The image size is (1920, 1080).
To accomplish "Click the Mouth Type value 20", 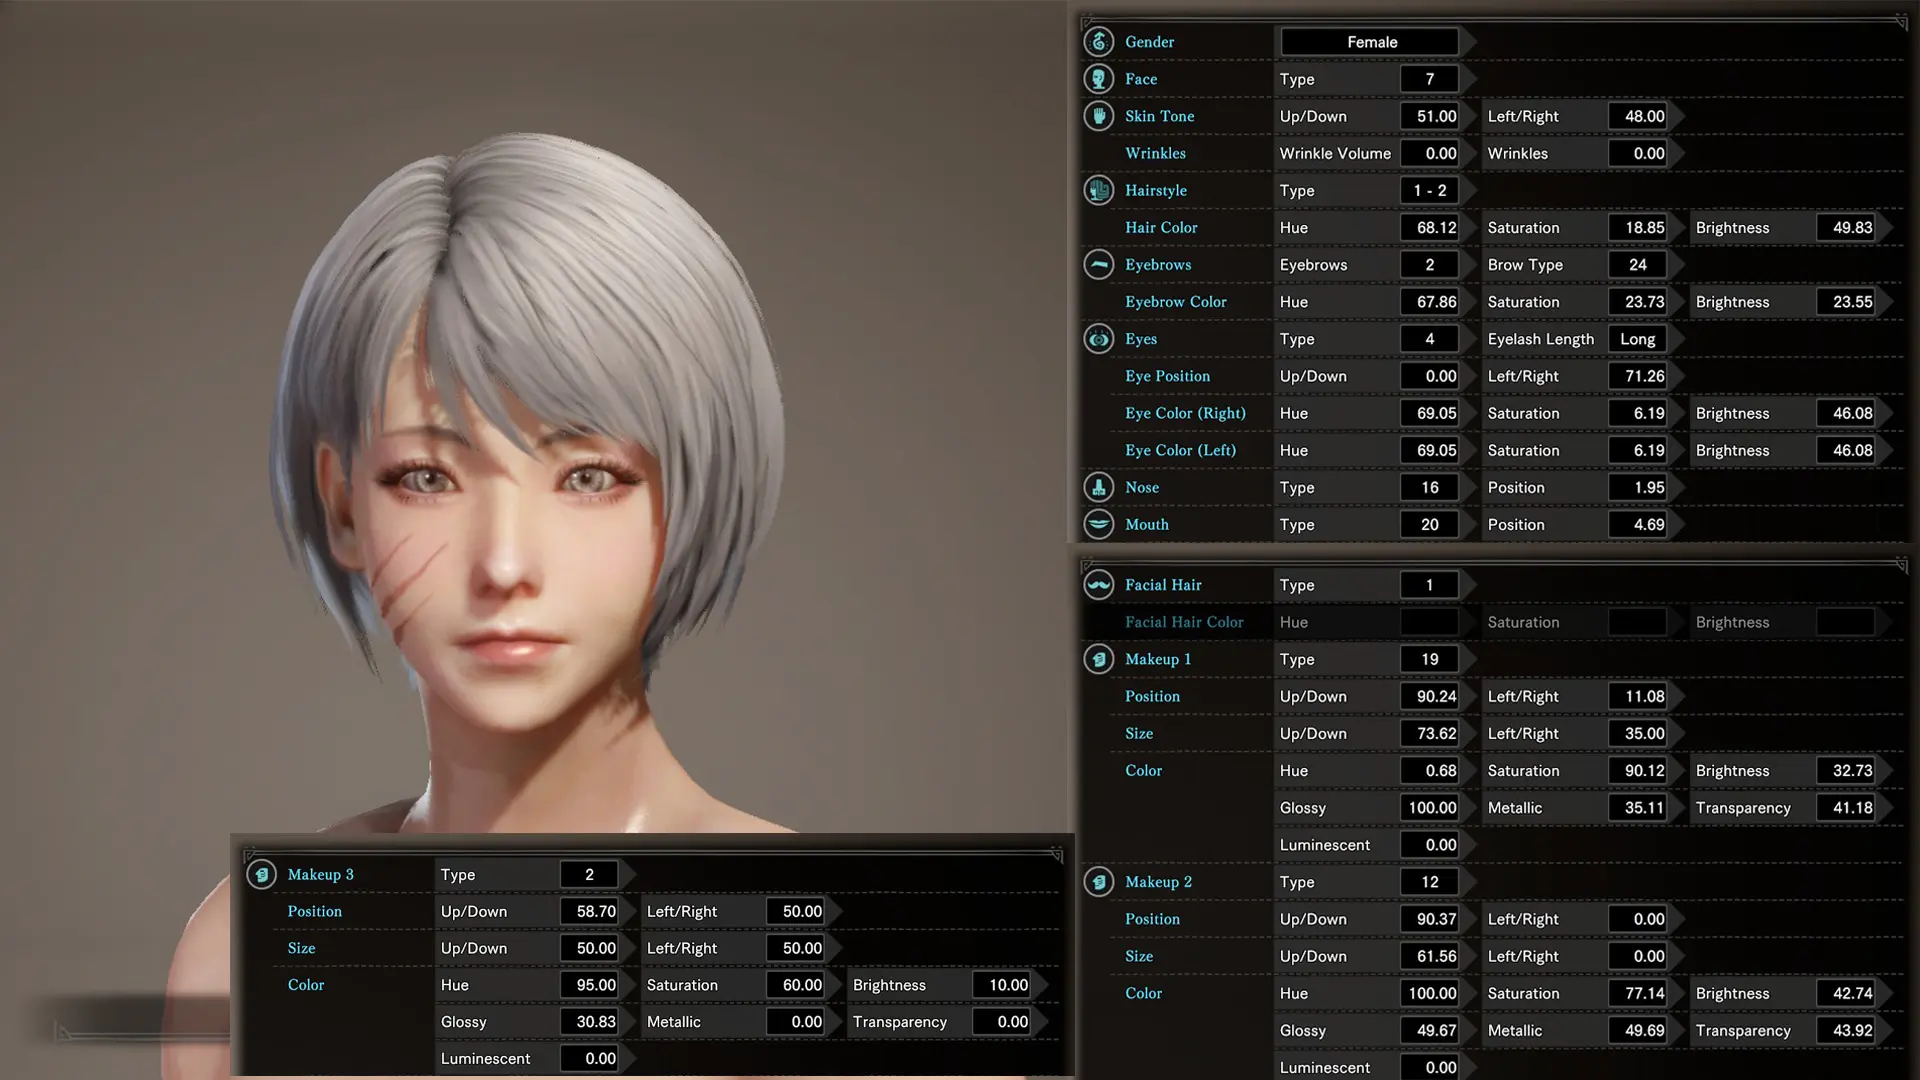I will [x=1429, y=524].
